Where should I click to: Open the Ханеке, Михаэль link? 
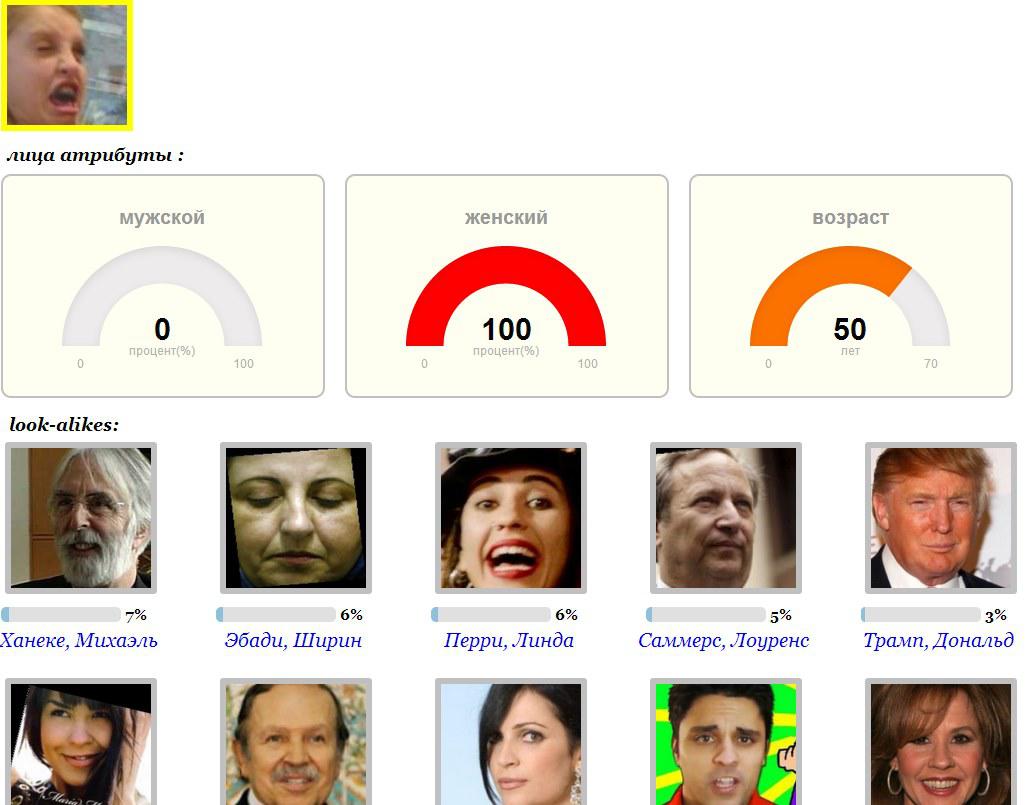pyautogui.click(x=78, y=640)
